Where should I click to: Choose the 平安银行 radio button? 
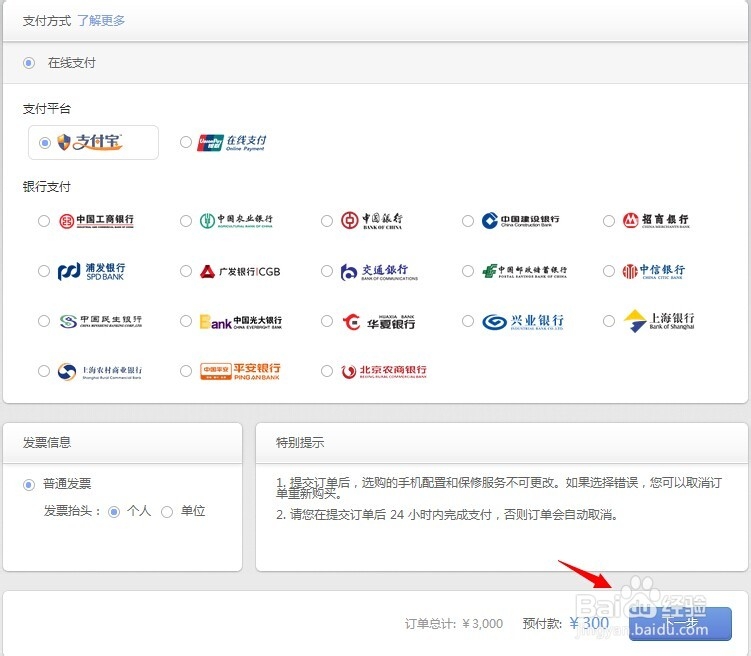186,371
